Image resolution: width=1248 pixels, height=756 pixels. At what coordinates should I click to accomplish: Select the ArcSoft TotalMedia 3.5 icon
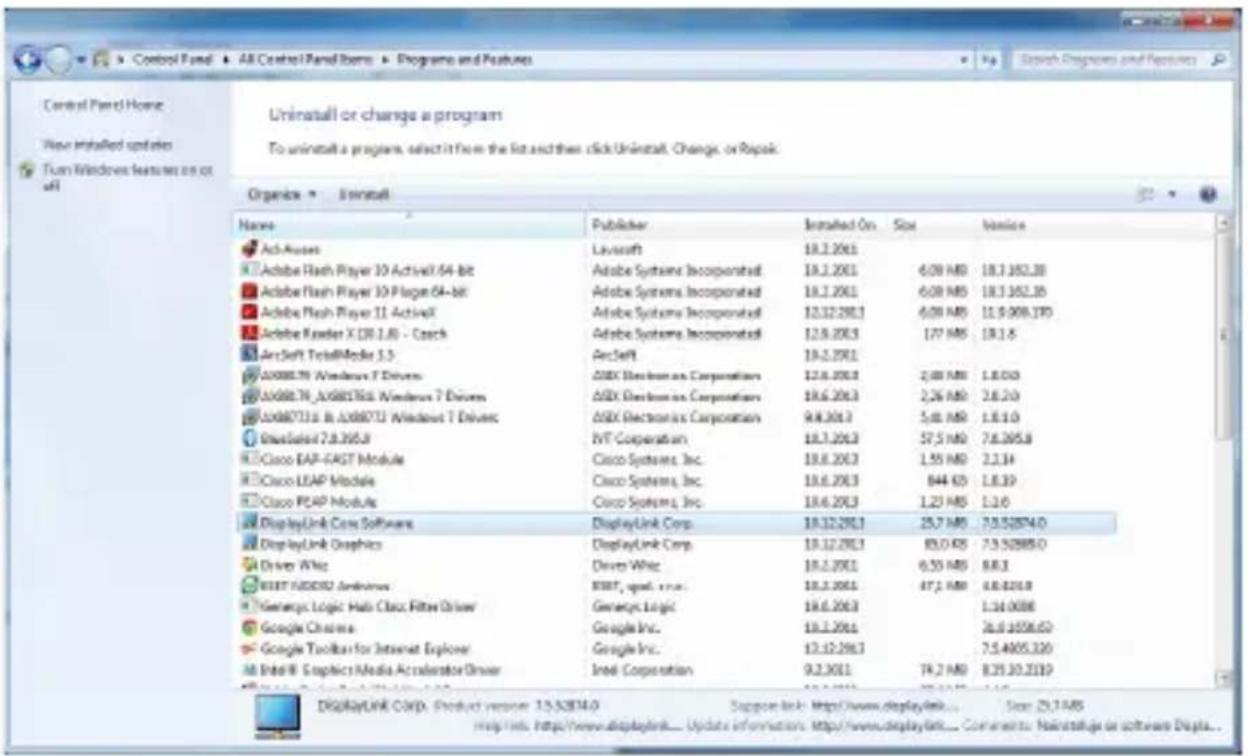tap(250, 354)
